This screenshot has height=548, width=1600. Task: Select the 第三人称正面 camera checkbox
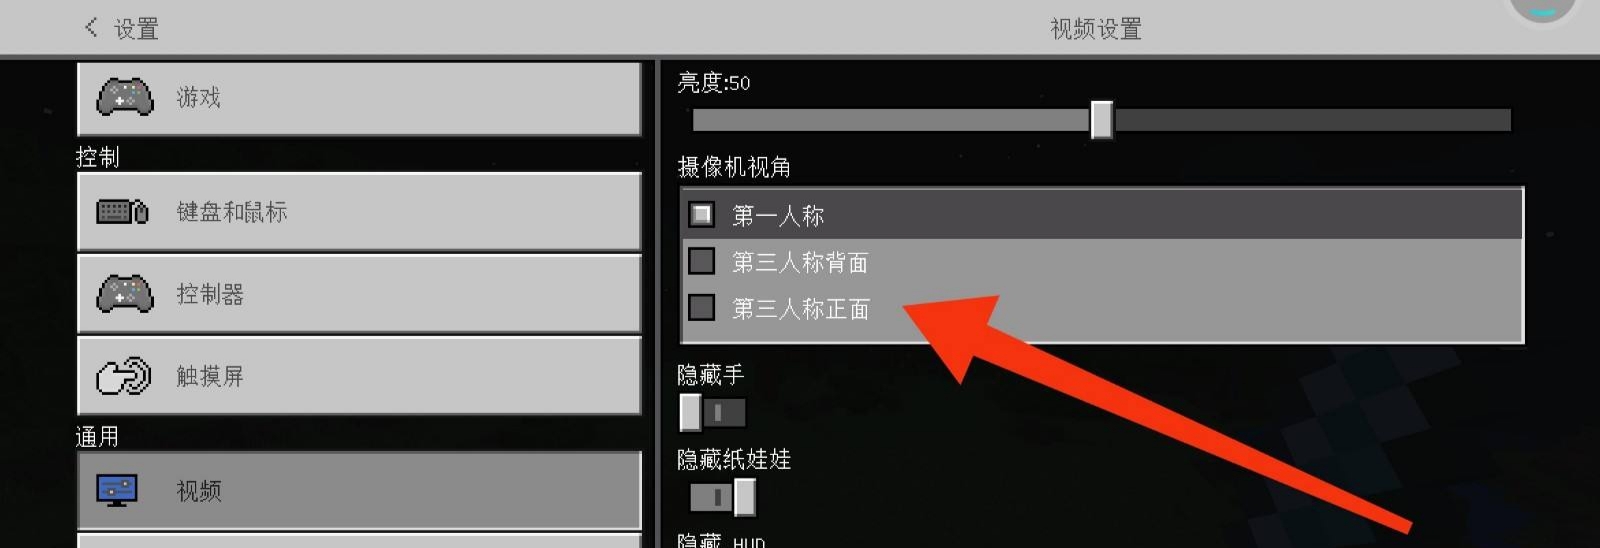pyautogui.click(x=701, y=308)
